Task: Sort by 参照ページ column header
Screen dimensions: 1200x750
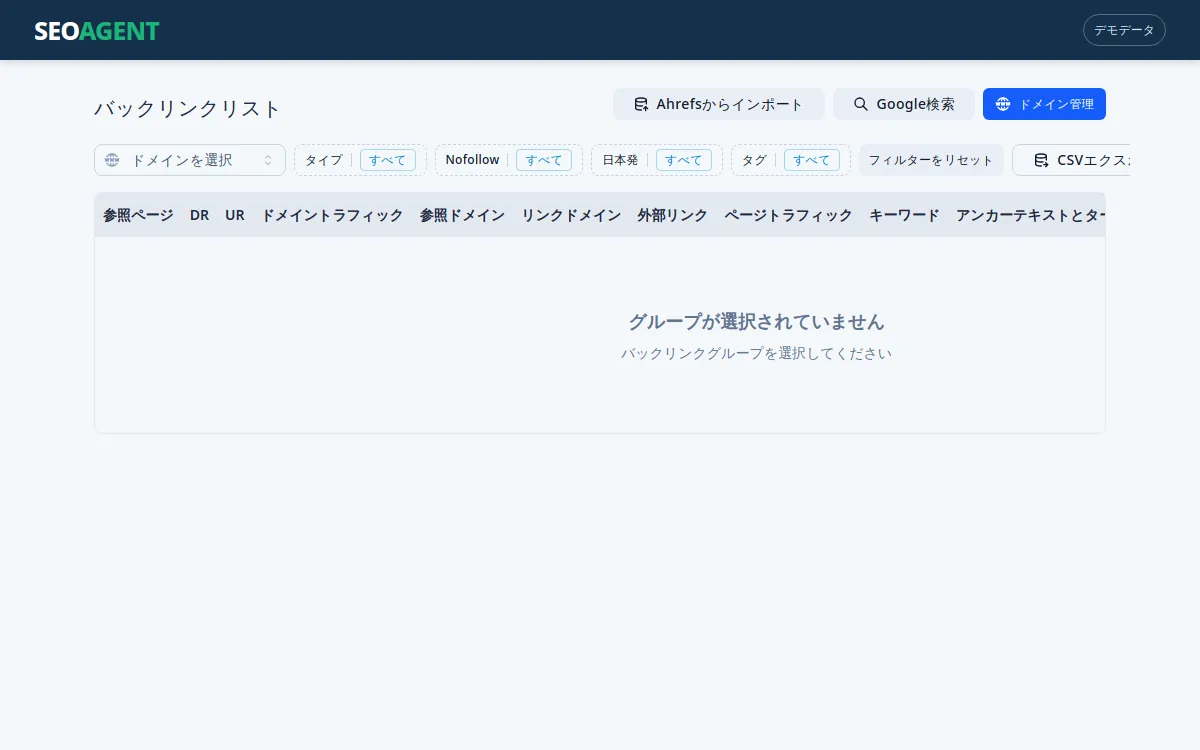Action: coord(138,215)
